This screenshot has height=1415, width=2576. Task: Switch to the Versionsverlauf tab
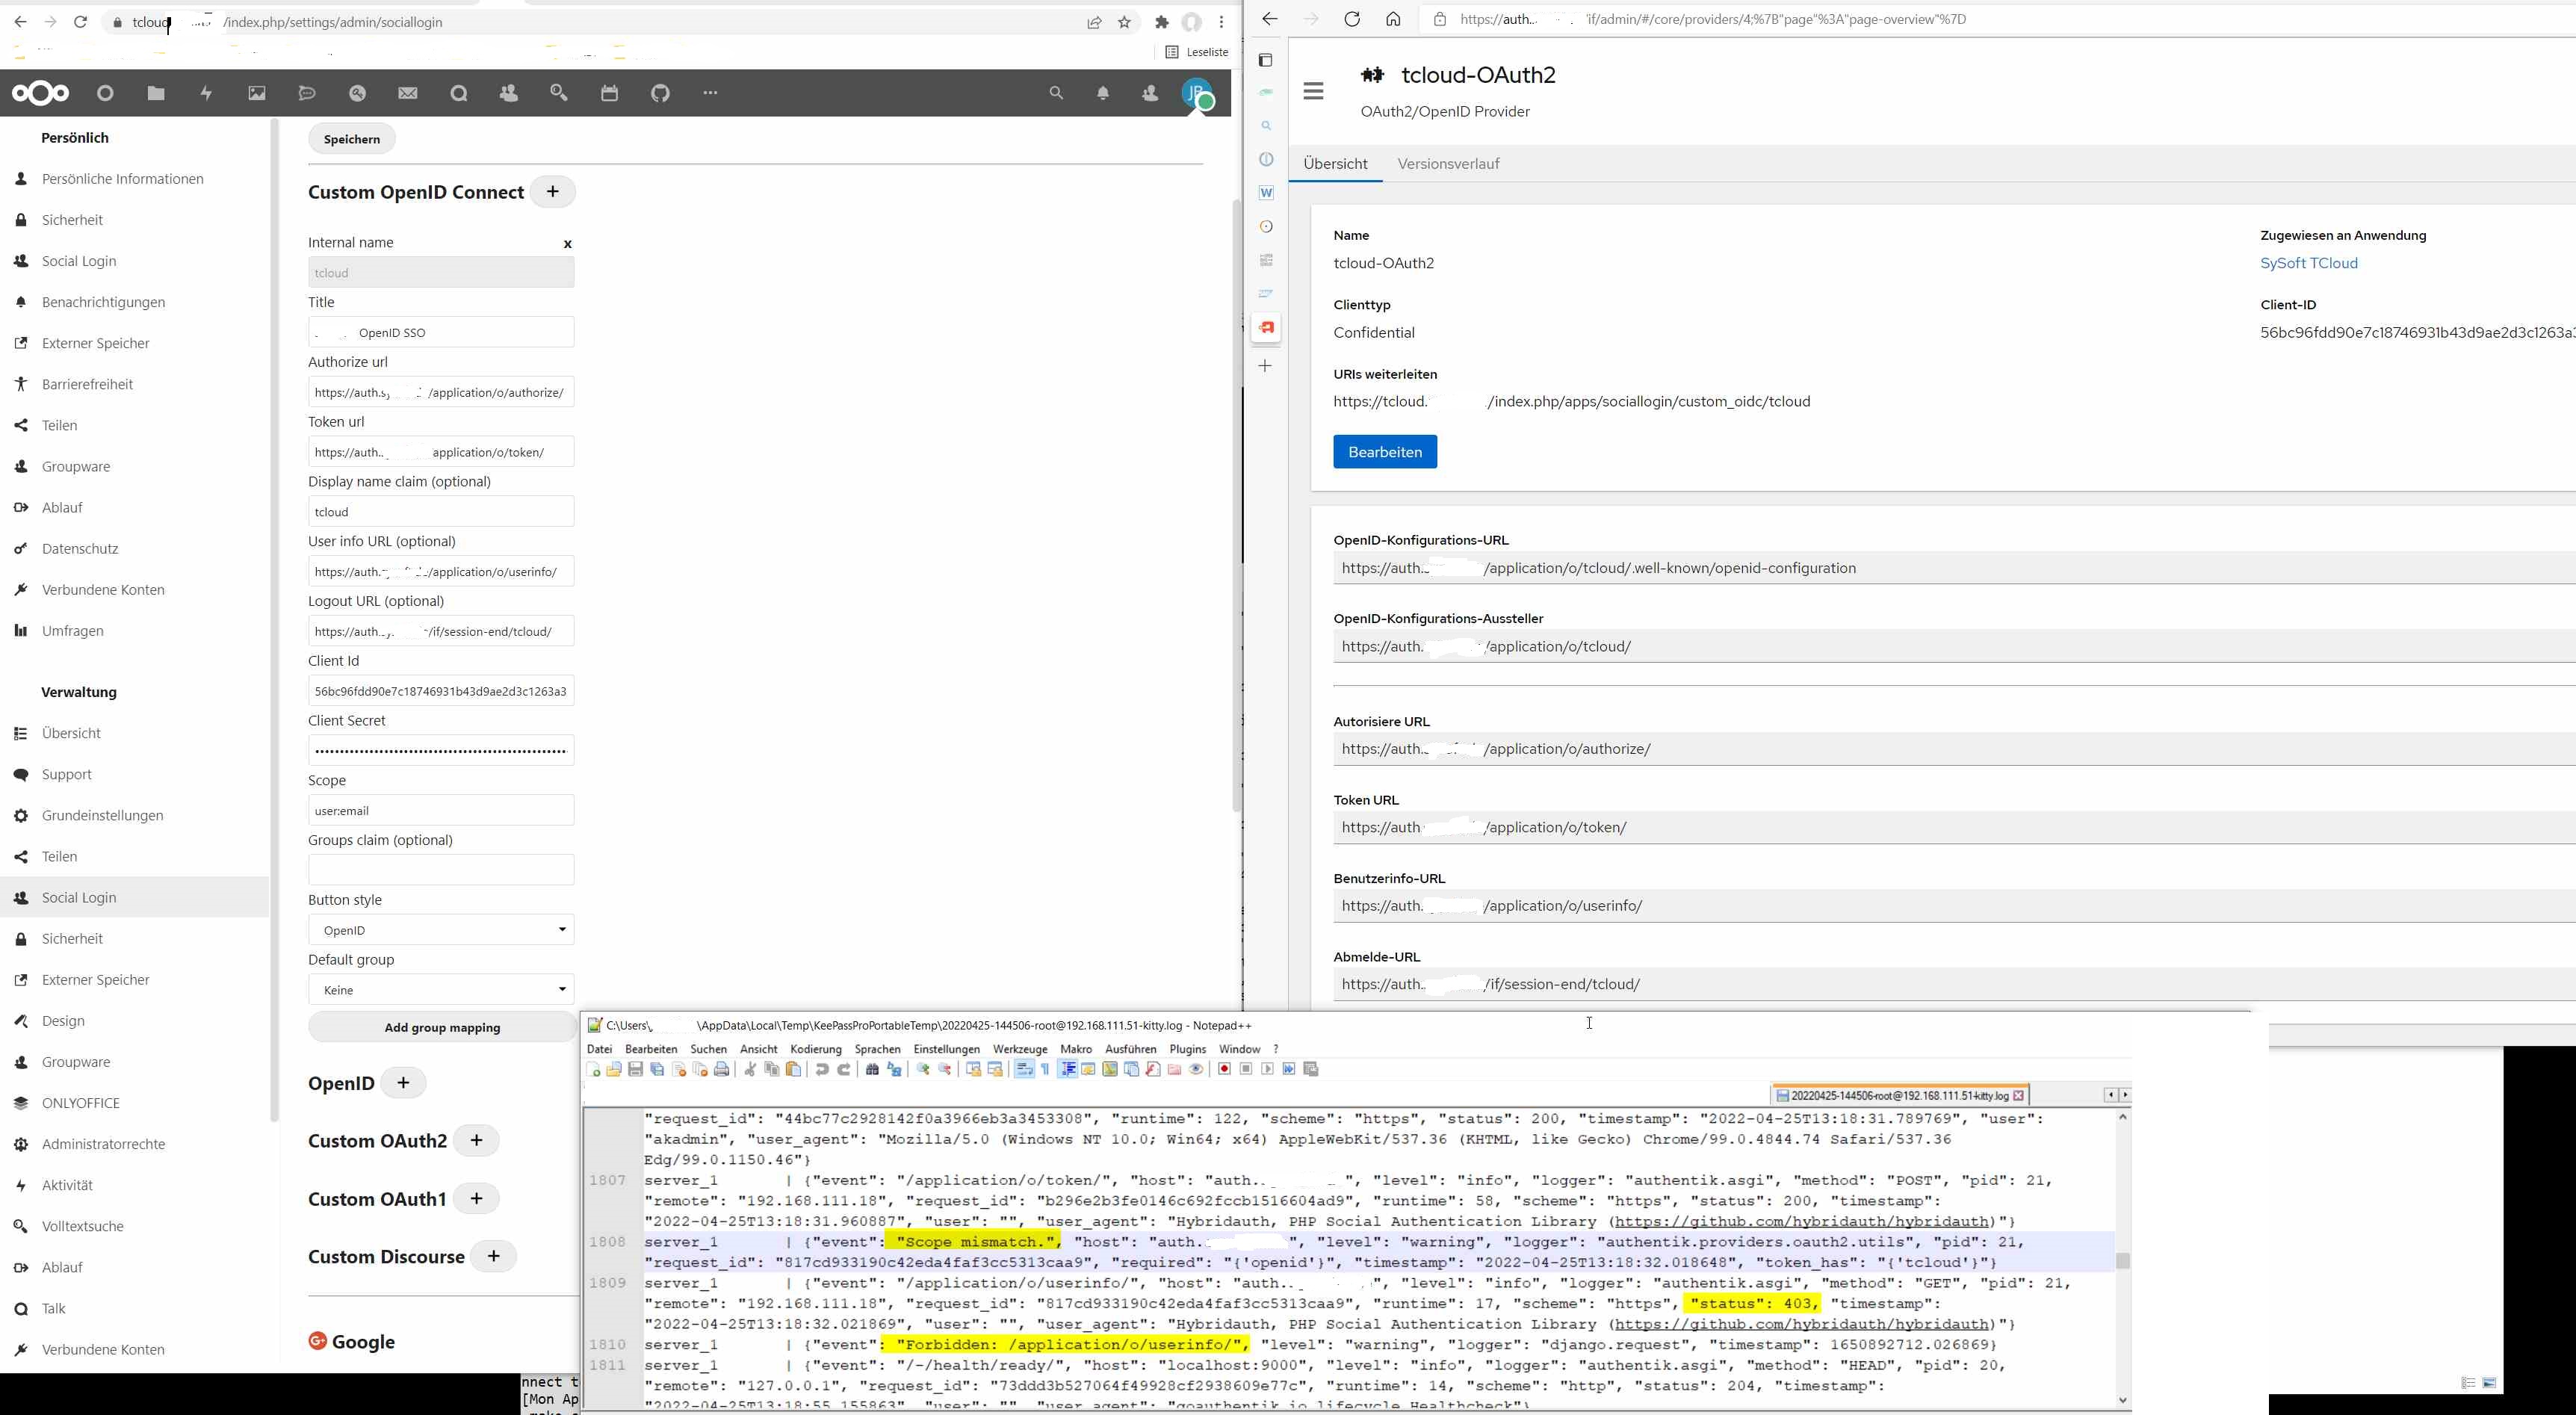pos(1448,164)
